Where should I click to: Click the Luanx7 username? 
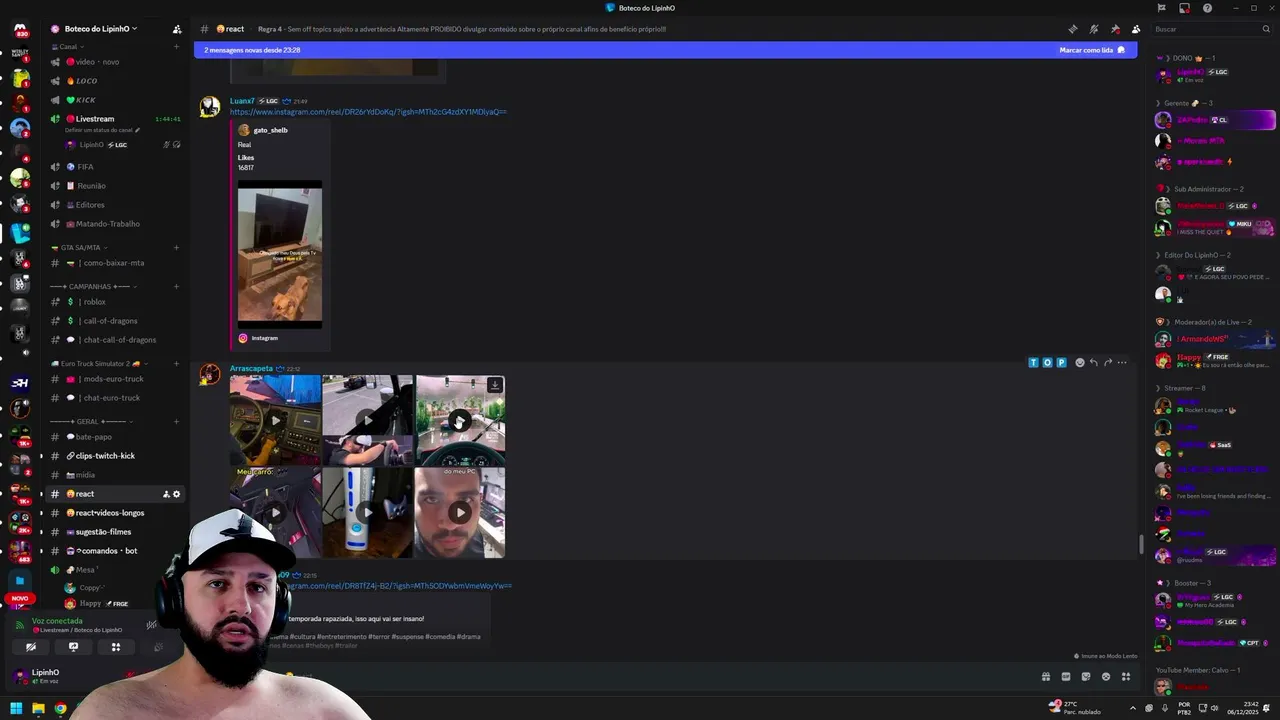(x=242, y=101)
